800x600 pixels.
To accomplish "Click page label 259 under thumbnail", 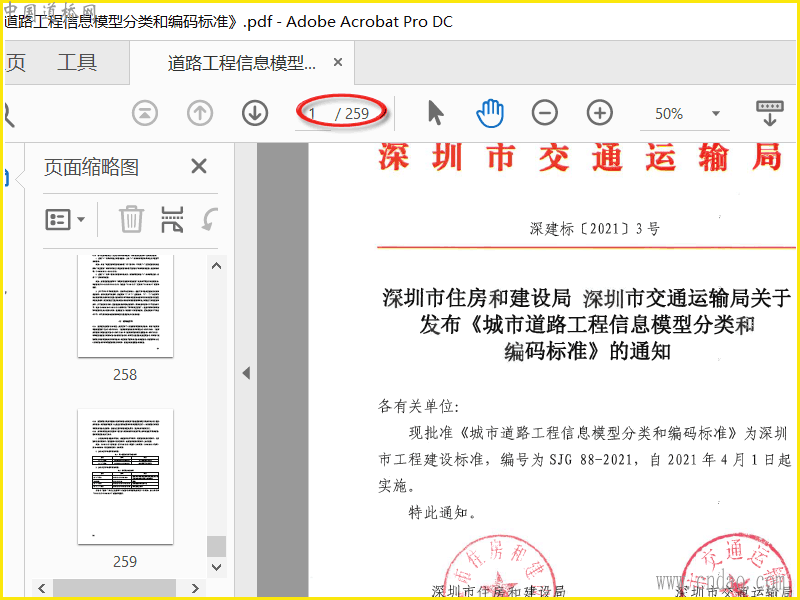I will (125, 562).
